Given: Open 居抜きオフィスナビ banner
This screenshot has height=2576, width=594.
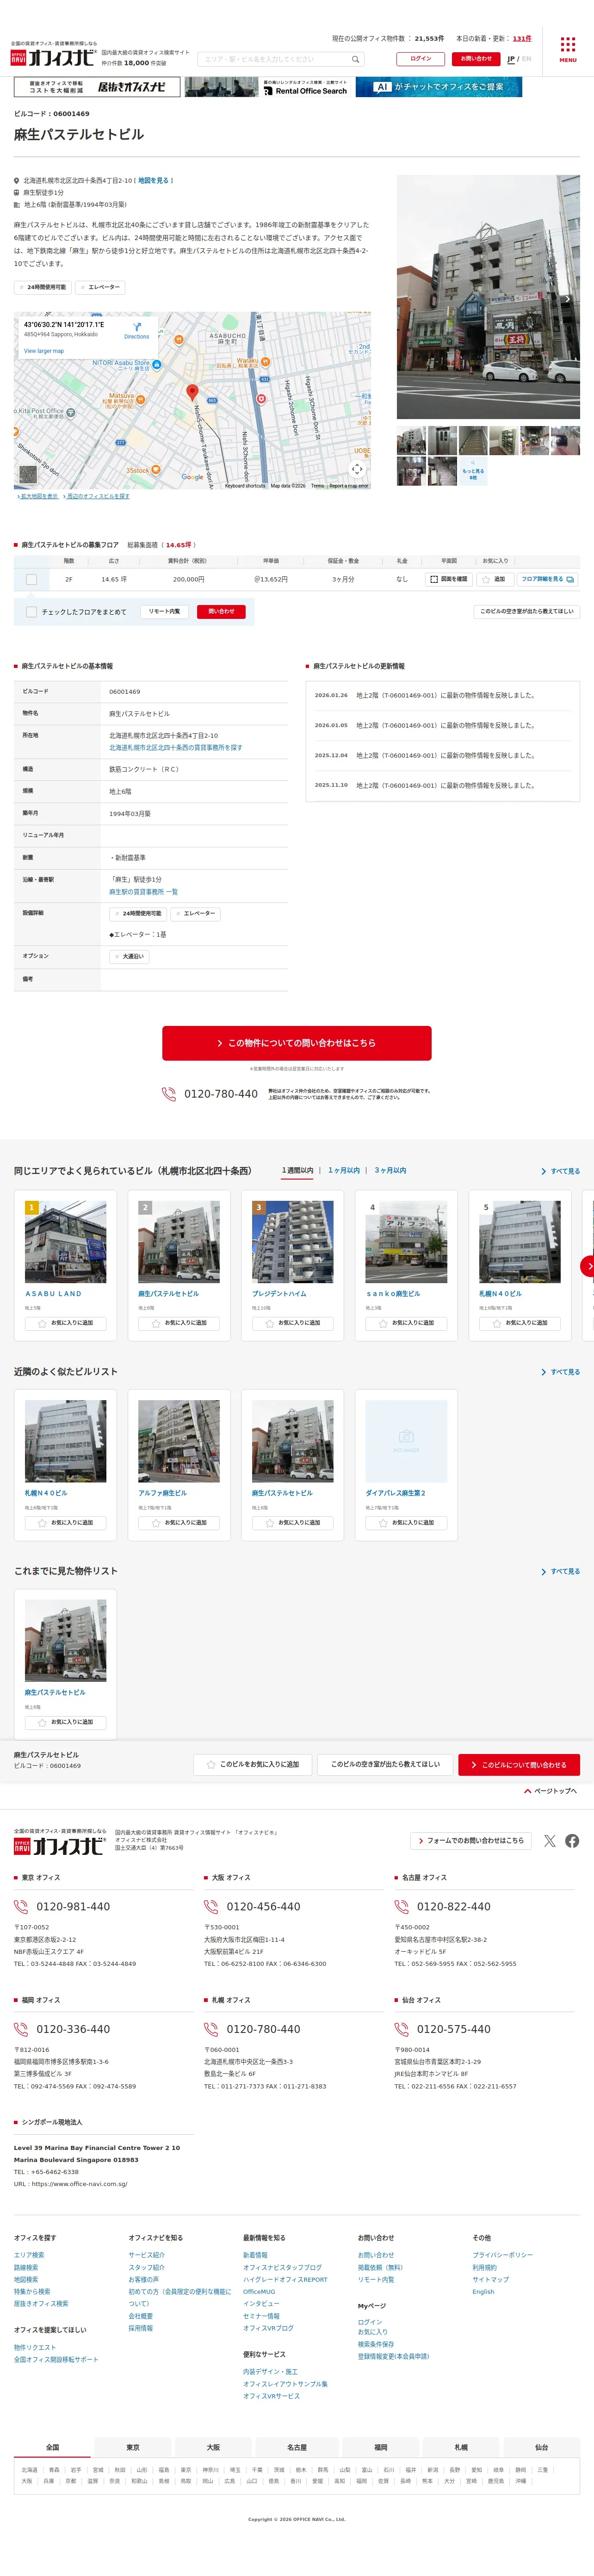Looking at the screenshot, I should (x=97, y=87).
